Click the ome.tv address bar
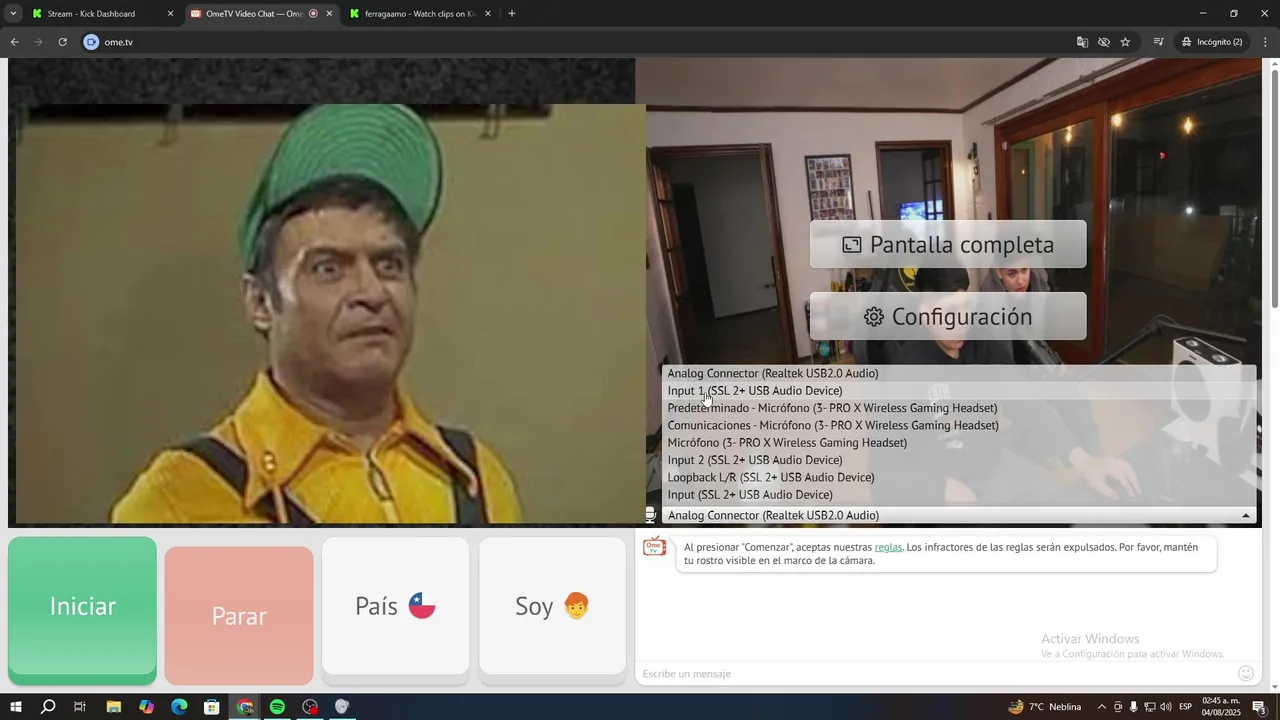1280x720 pixels. [x=580, y=42]
